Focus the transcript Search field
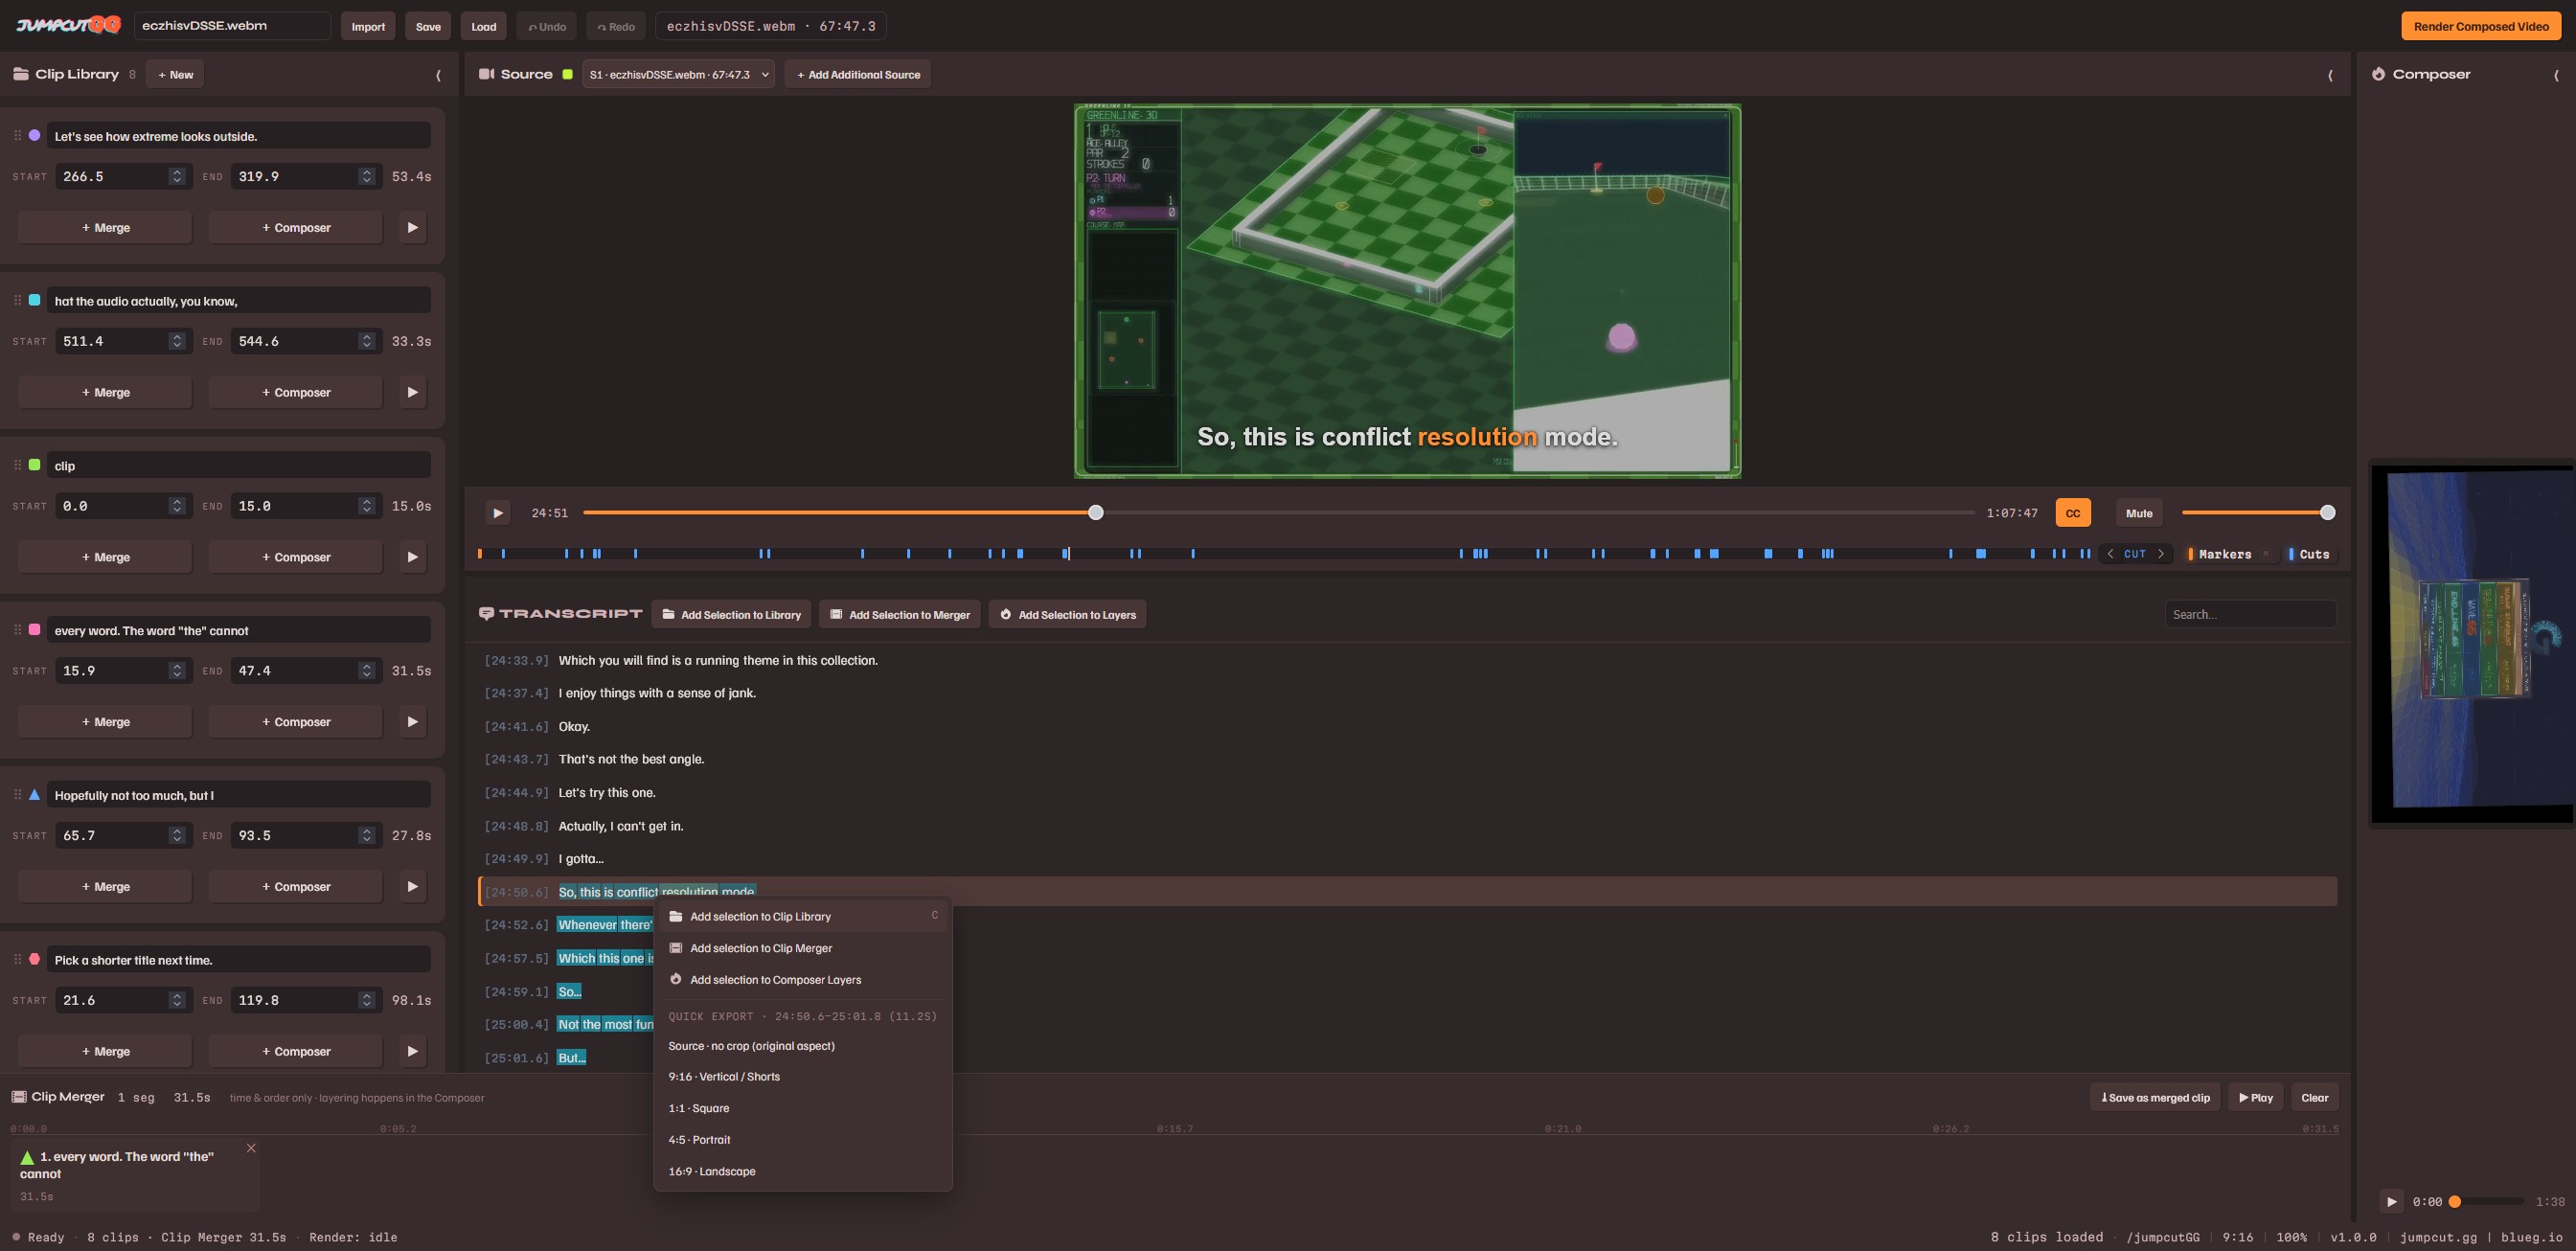Viewport: 2576px width, 1251px height. (2250, 614)
